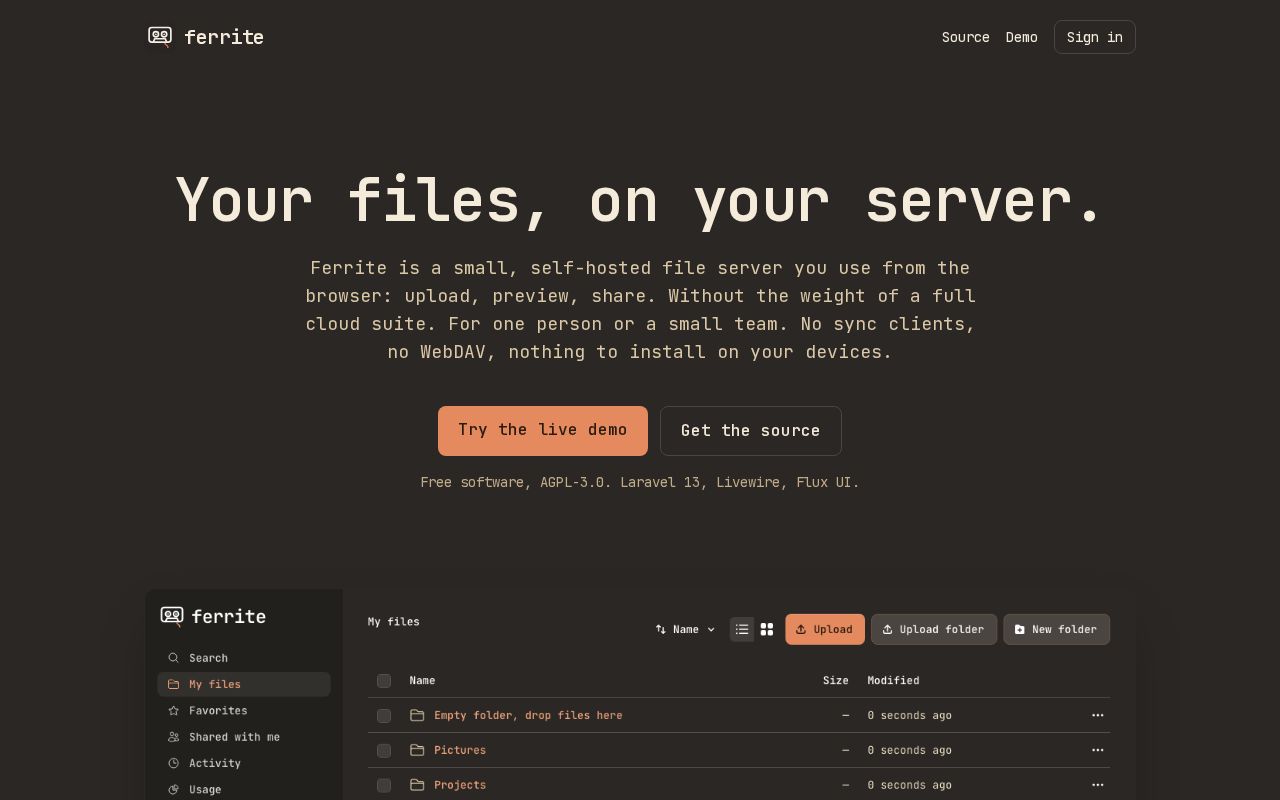Click the My files breadcrumb title
Image resolution: width=1280 pixels, height=800 pixels.
coord(394,621)
